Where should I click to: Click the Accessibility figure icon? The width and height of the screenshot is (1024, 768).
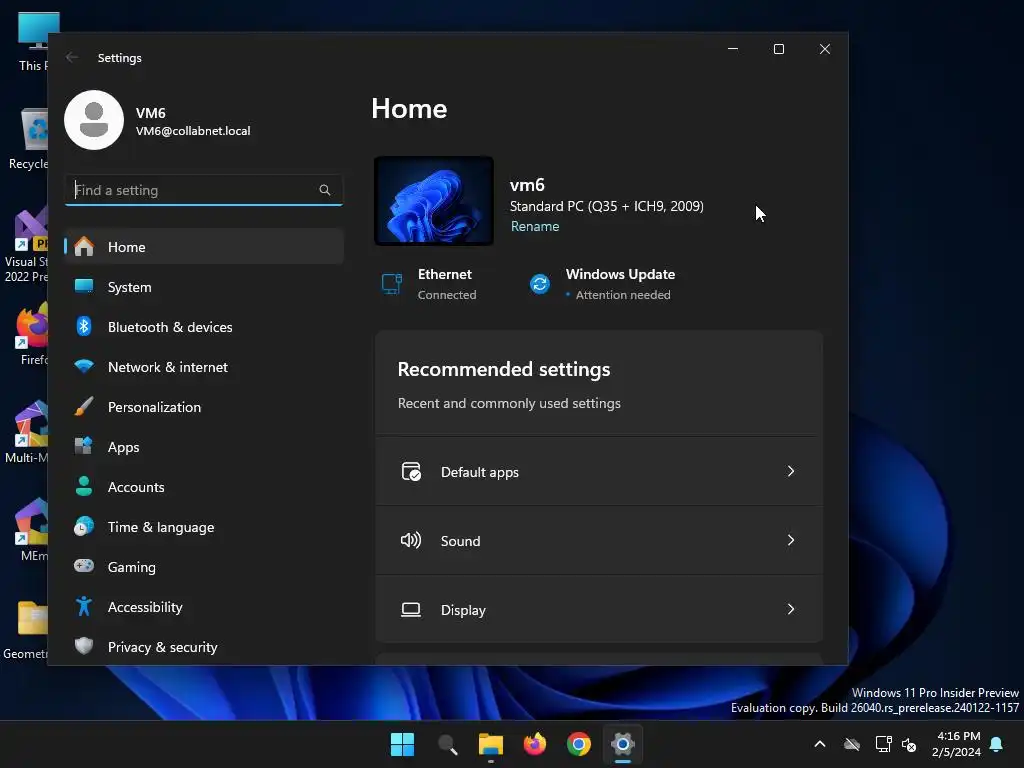click(84, 606)
